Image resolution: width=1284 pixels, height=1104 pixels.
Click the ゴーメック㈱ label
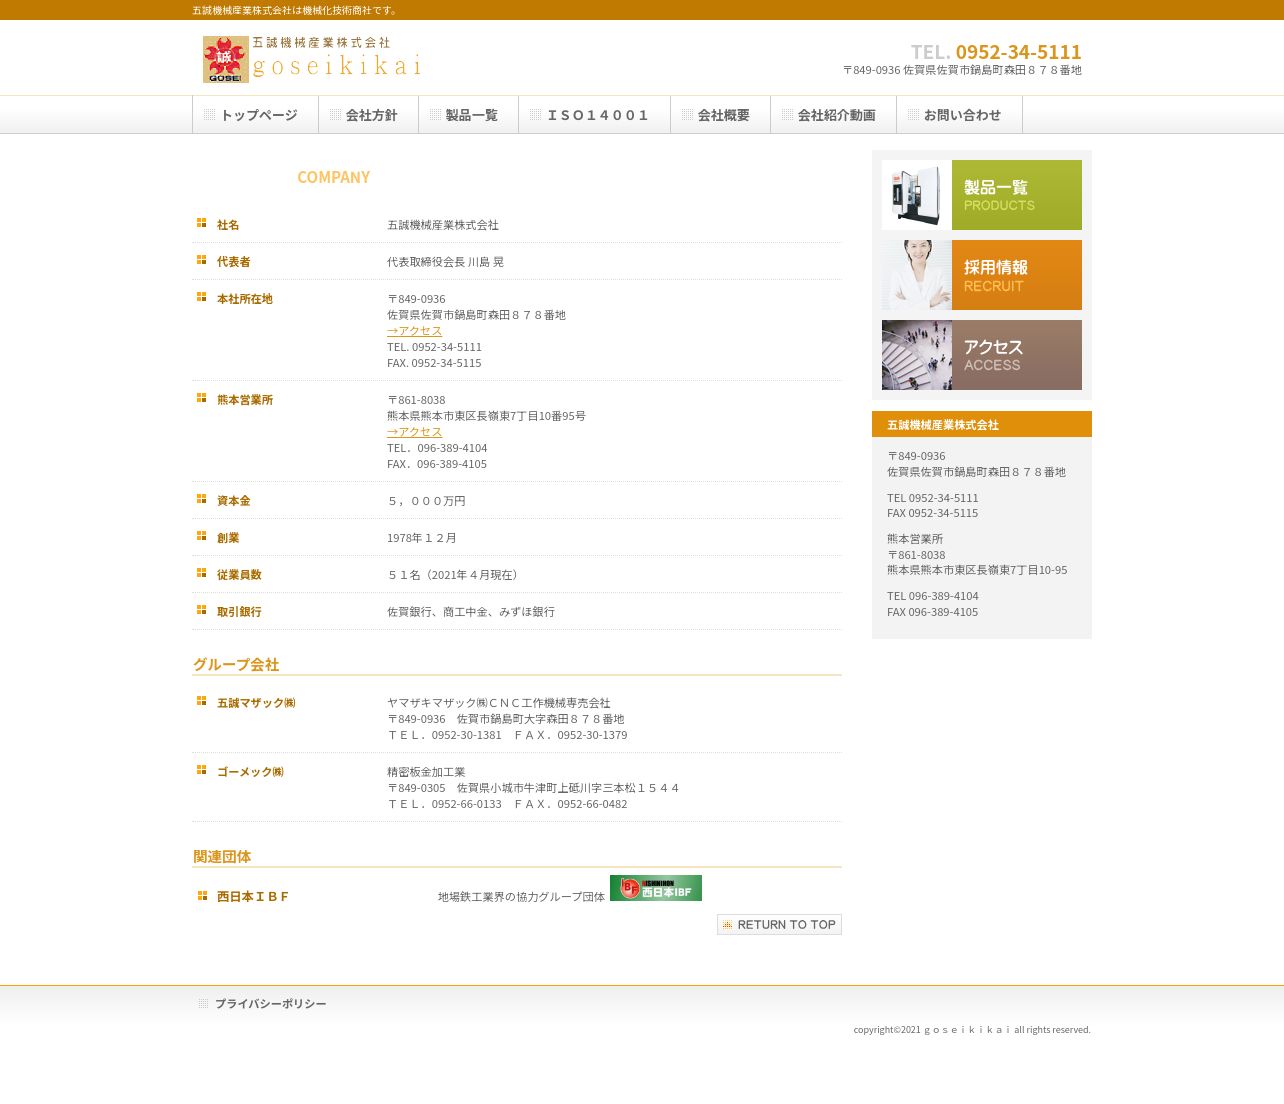[250, 772]
